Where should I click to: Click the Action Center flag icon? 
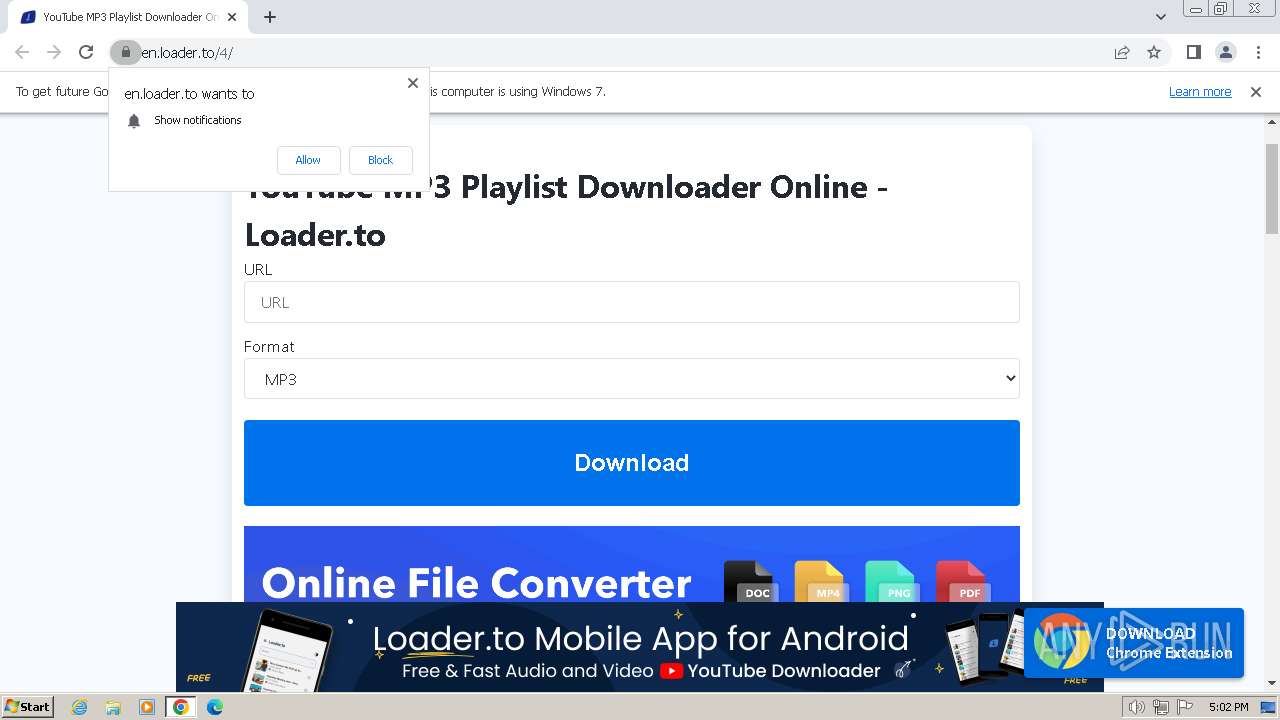coord(1184,707)
